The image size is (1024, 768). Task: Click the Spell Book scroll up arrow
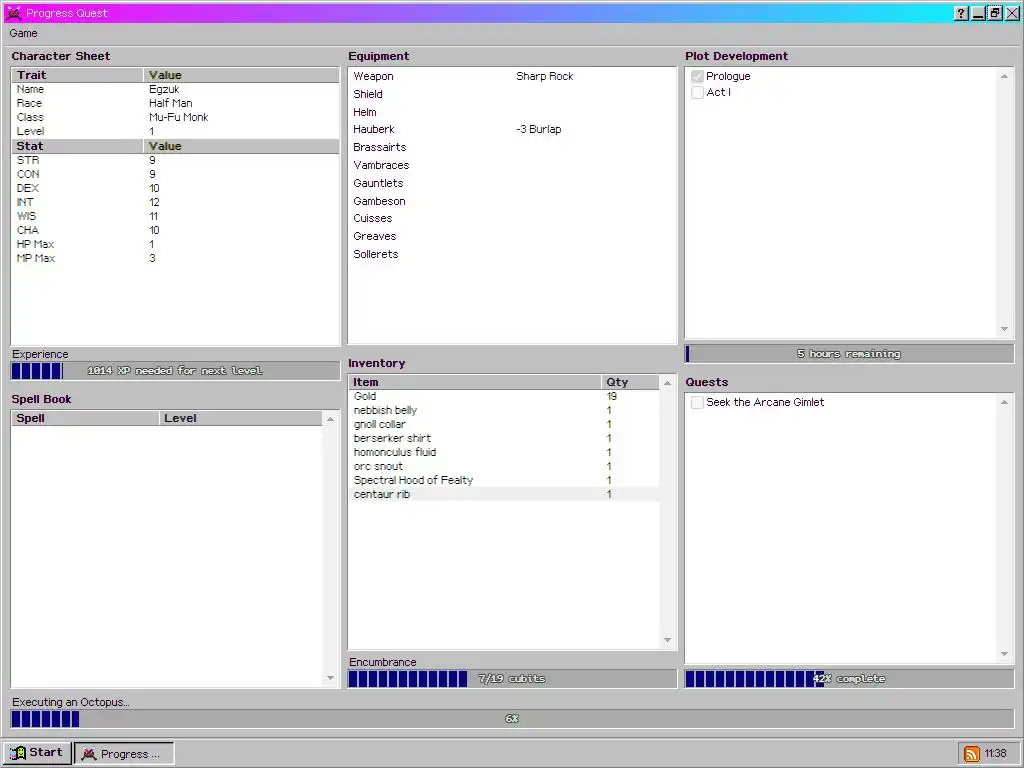[330, 419]
